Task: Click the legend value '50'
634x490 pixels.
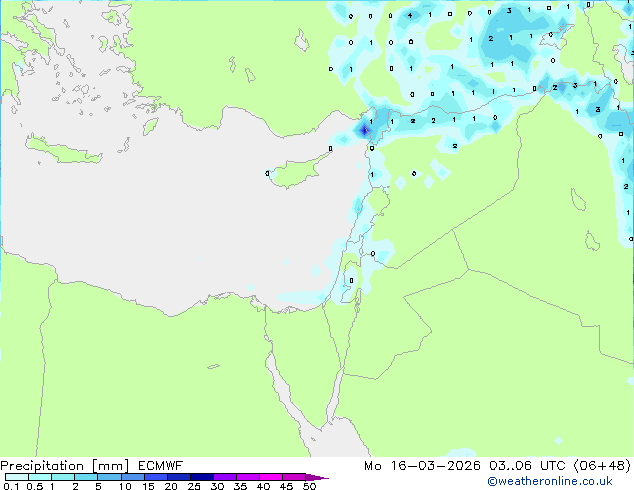Action: (310, 486)
